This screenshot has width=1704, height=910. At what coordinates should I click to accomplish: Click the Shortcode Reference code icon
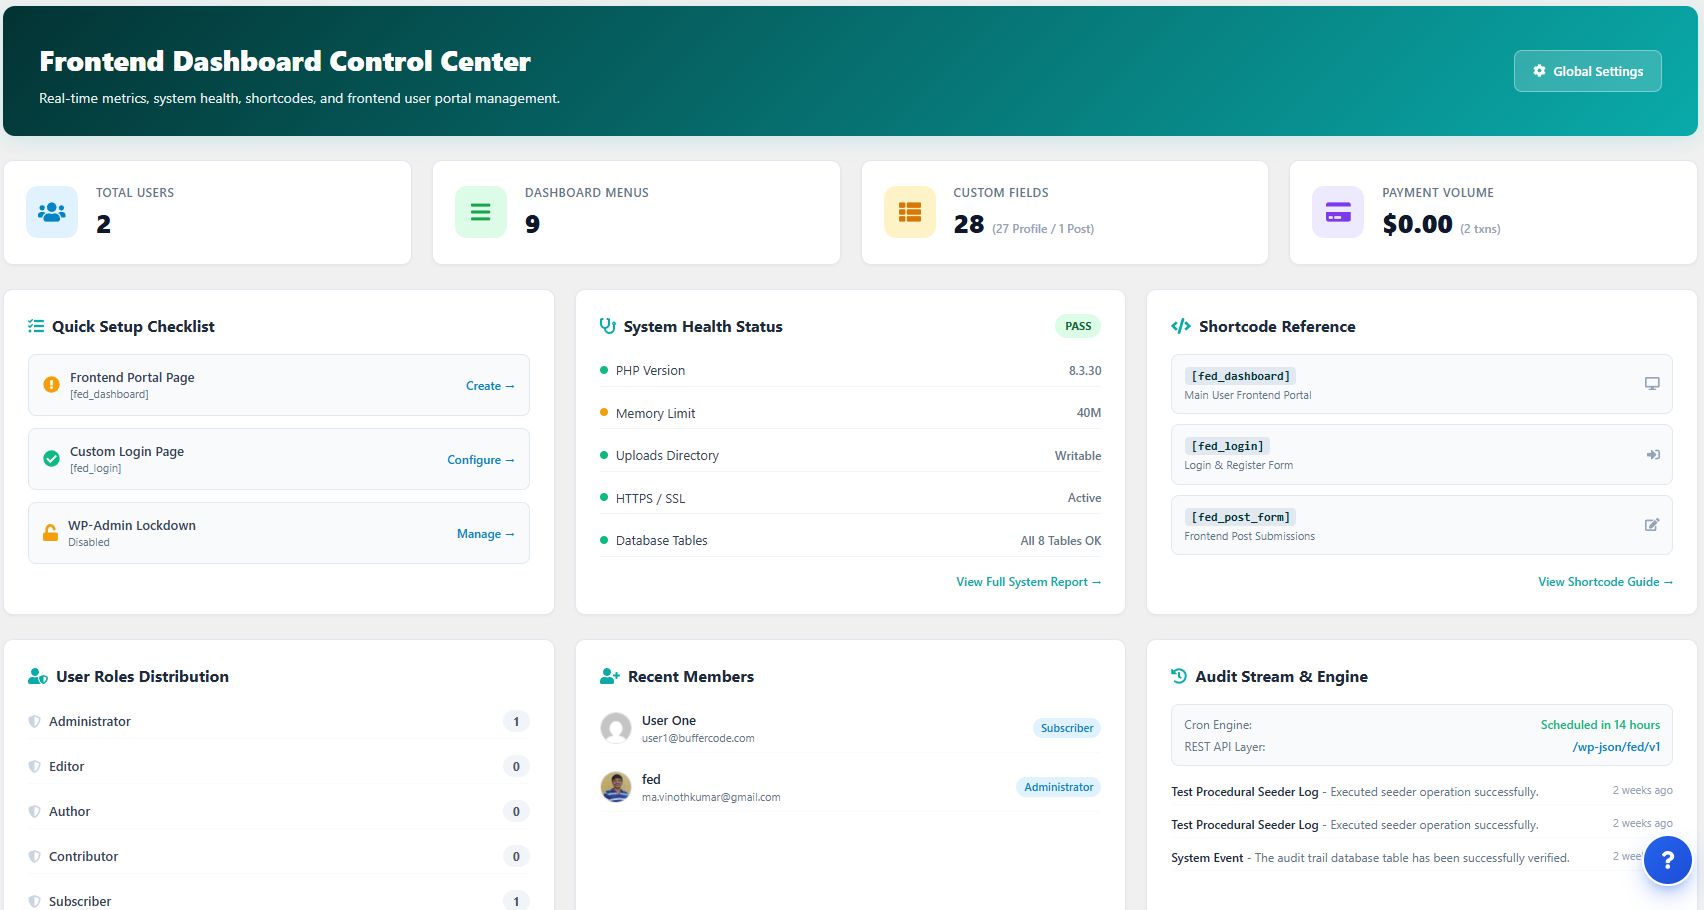coord(1181,326)
